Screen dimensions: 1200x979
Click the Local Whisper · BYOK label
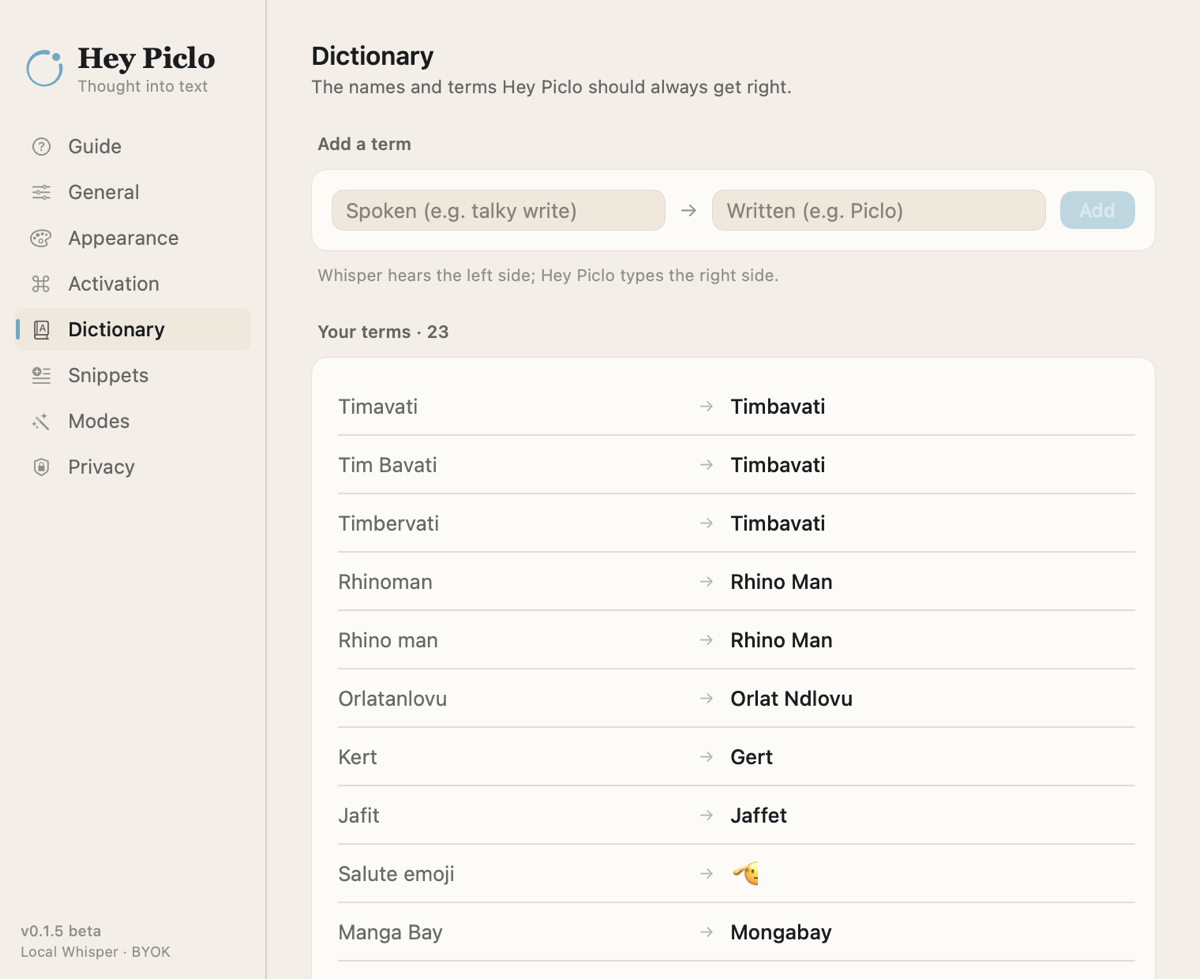click(x=95, y=952)
